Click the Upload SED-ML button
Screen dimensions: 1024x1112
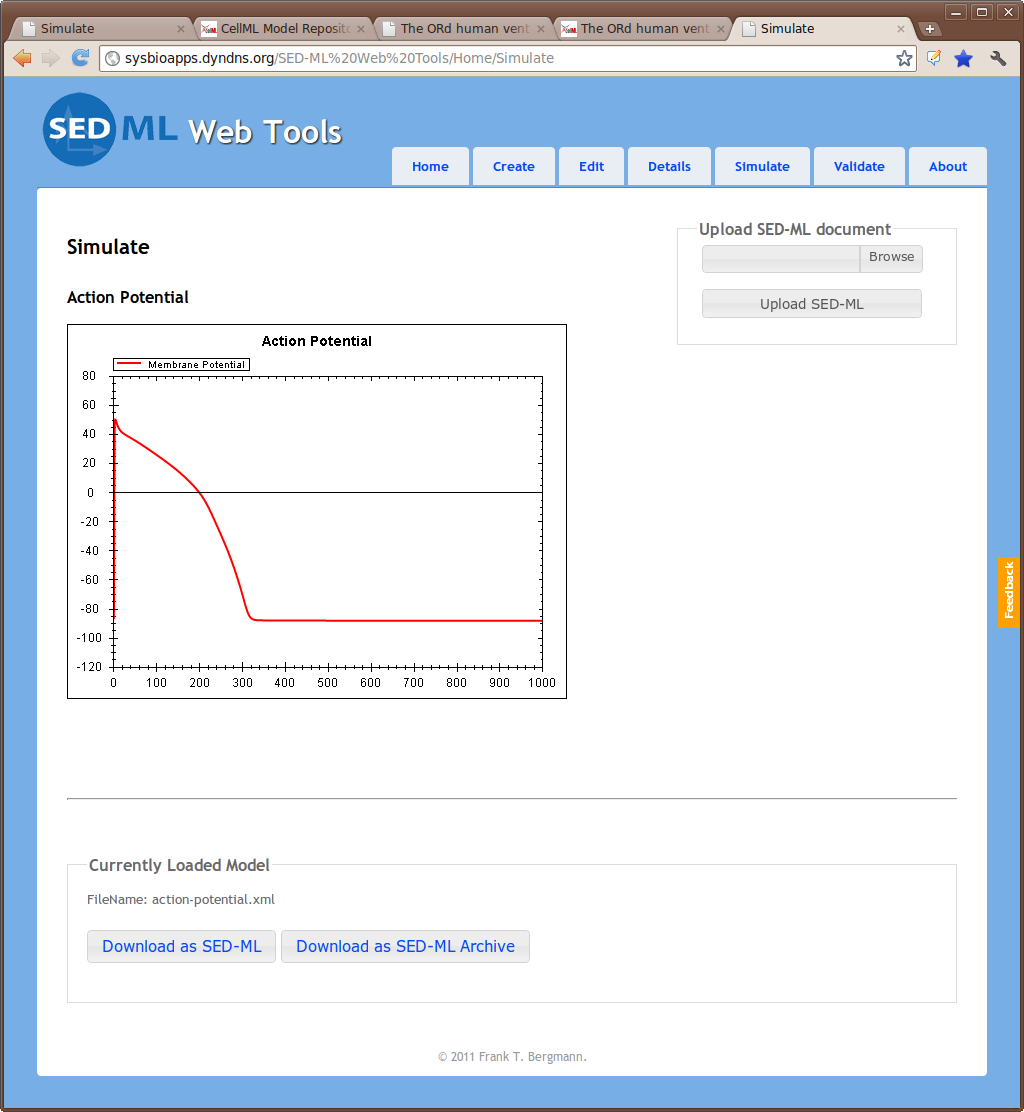click(x=811, y=304)
